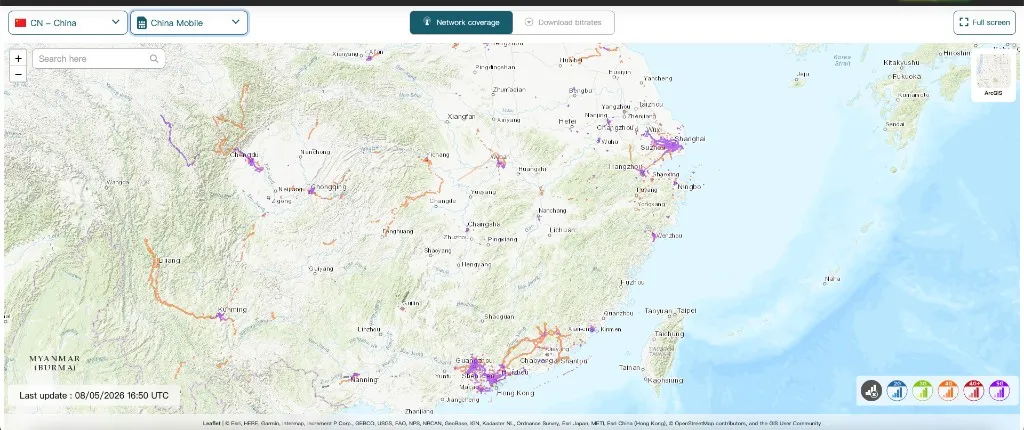This screenshot has height=430, width=1024.
Task: Open the map in Full screen
Action: click(x=984, y=22)
